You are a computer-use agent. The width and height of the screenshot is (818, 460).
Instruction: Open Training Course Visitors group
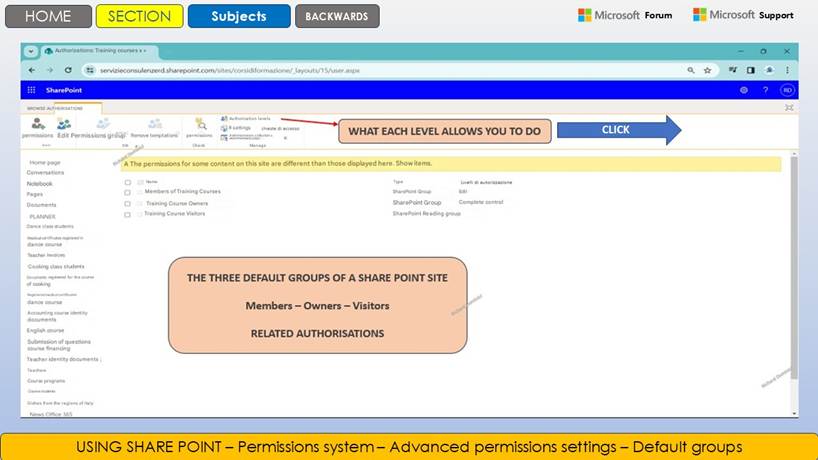coord(175,213)
